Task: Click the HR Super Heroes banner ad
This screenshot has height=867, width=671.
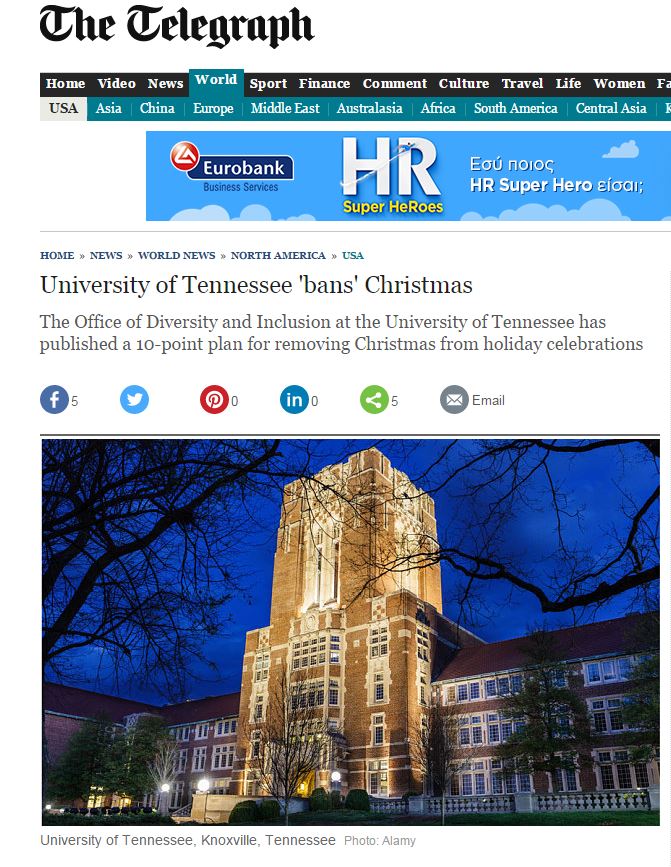Action: pyautogui.click(x=408, y=176)
